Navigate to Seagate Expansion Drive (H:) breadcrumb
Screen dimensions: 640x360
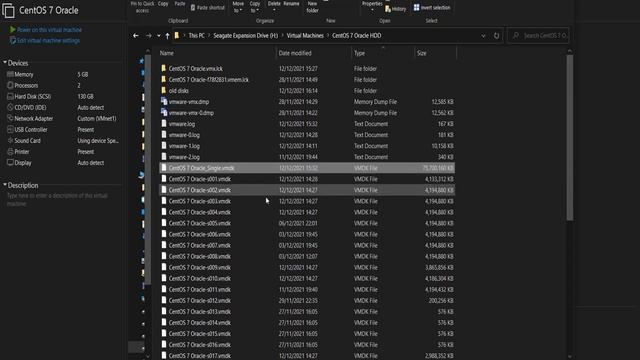[x=245, y=36]
